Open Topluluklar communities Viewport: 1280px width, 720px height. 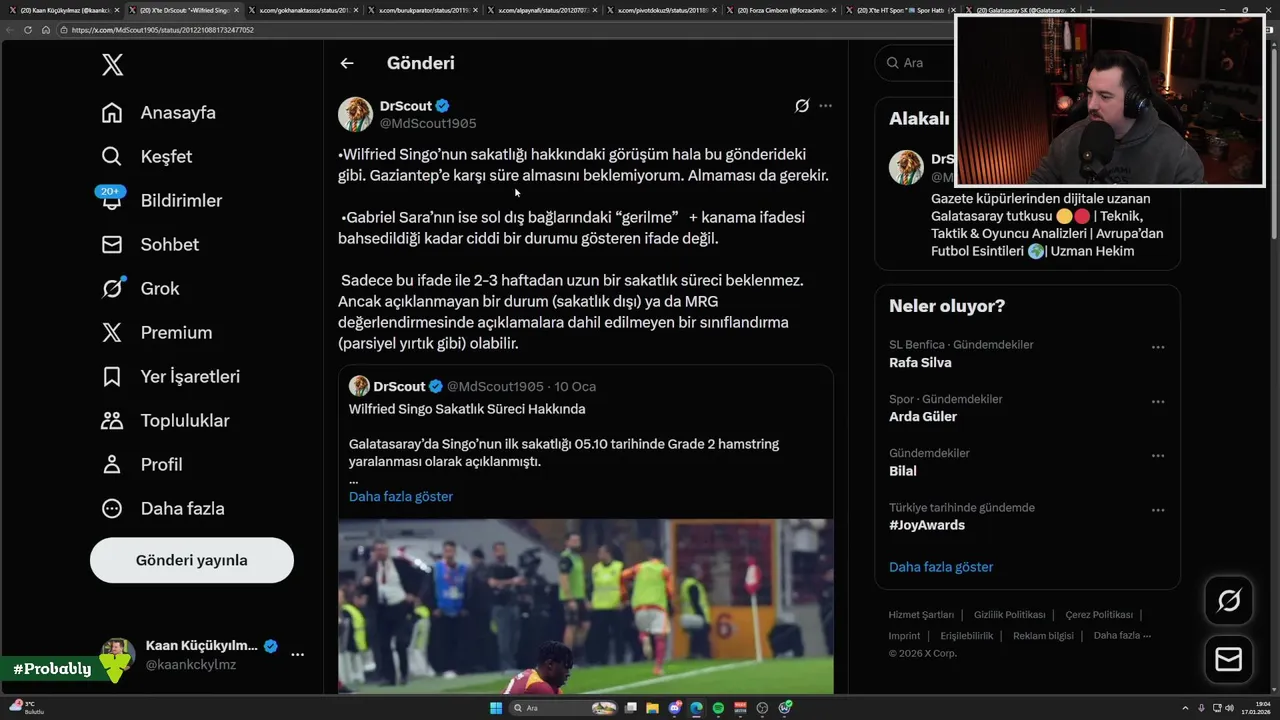pyautogui.click(x=165, y=421)
